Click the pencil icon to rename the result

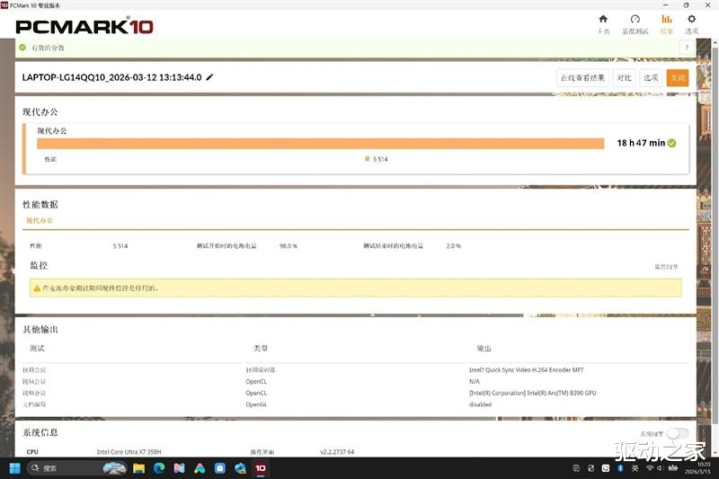[x=210, y=77]
